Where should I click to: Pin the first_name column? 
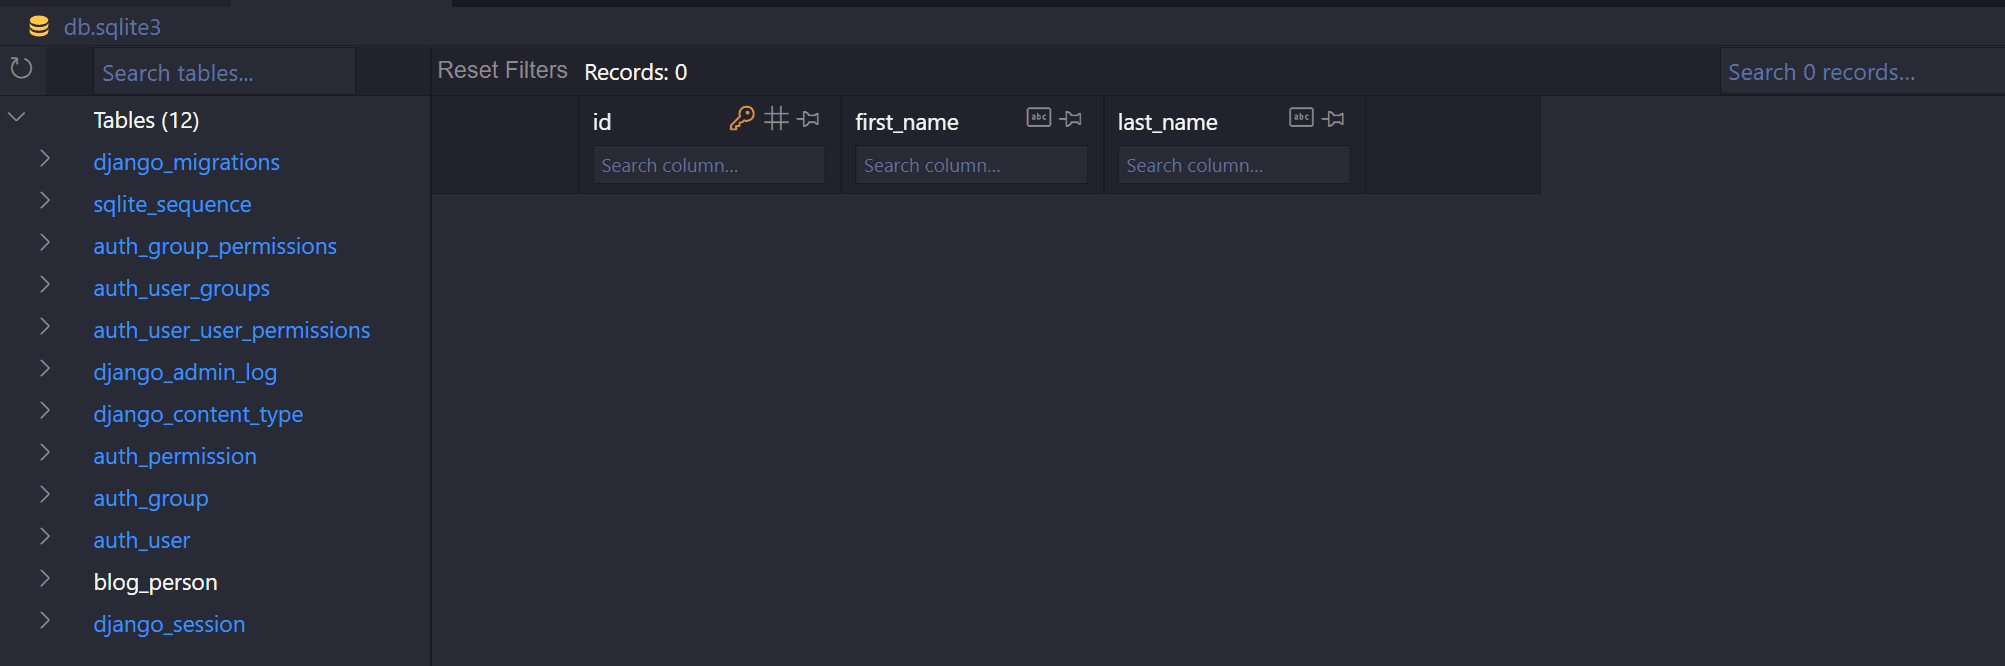(1071, 119)
